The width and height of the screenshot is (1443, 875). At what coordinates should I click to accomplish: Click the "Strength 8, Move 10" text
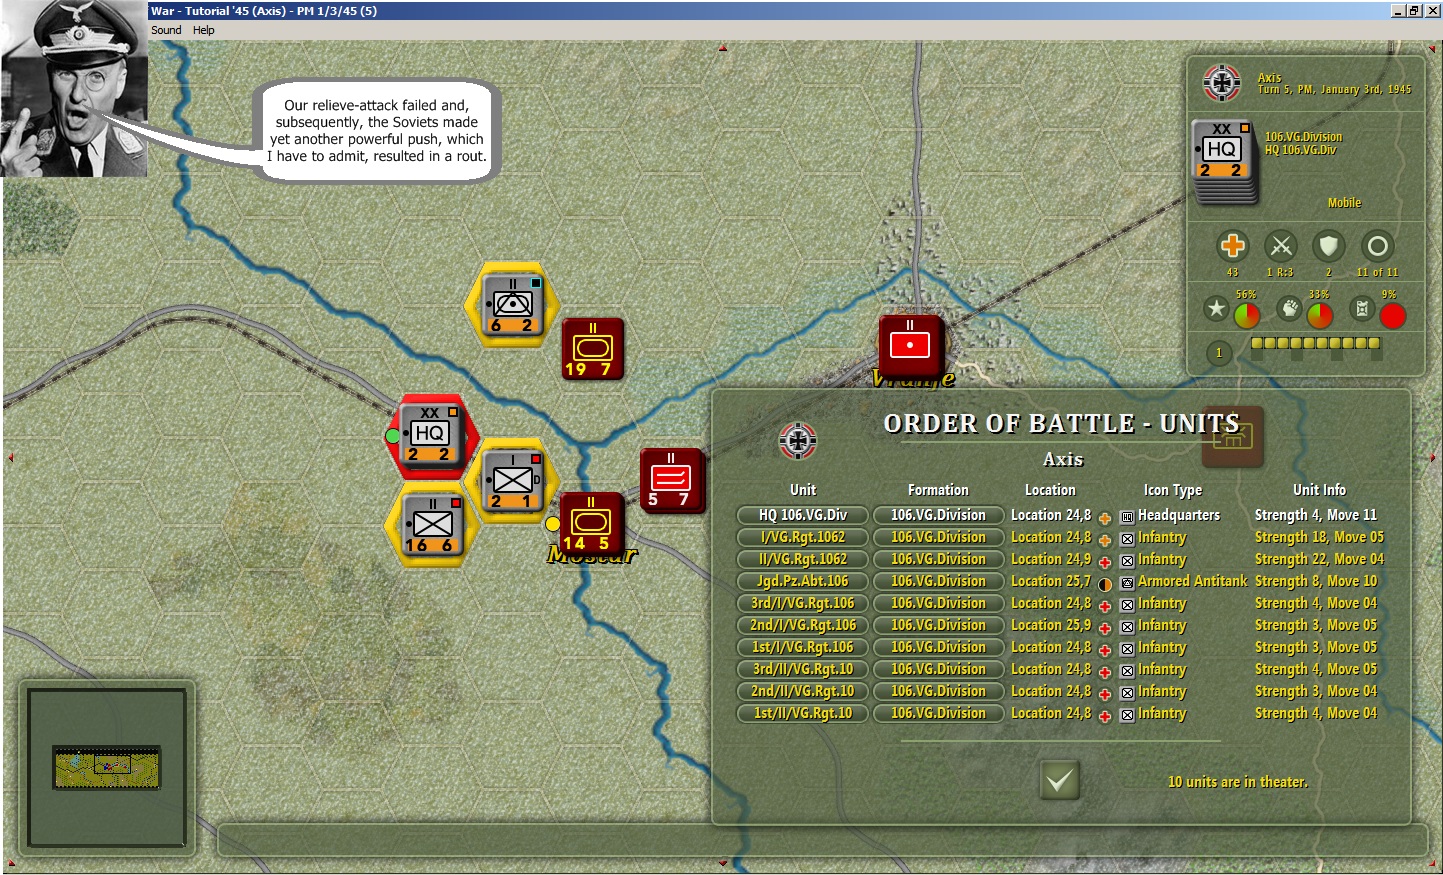pos(1316,581)
